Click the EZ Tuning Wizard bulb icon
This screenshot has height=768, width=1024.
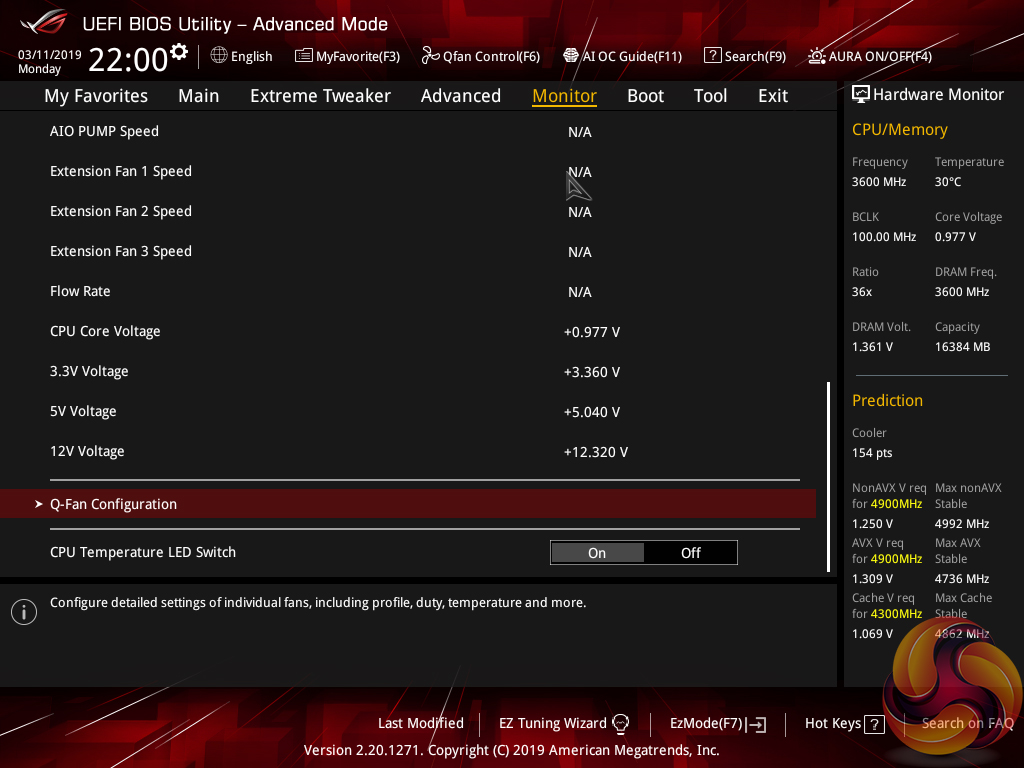pyautogui.click(x=620, y=723)
